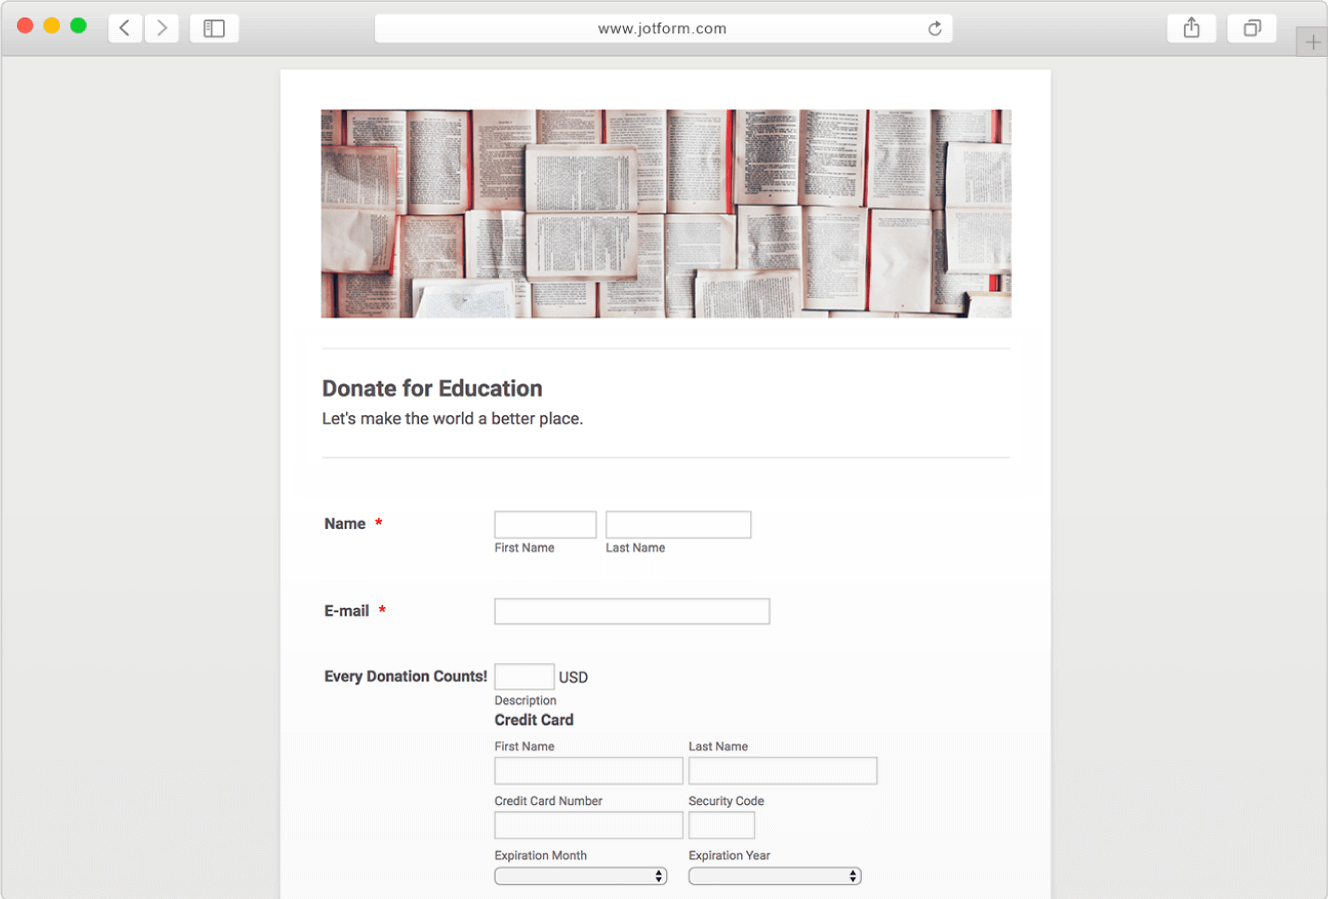This screenshot has width=1328, height=899.
Task: Select the cardholder First Name field
Action: coord(588,770)
